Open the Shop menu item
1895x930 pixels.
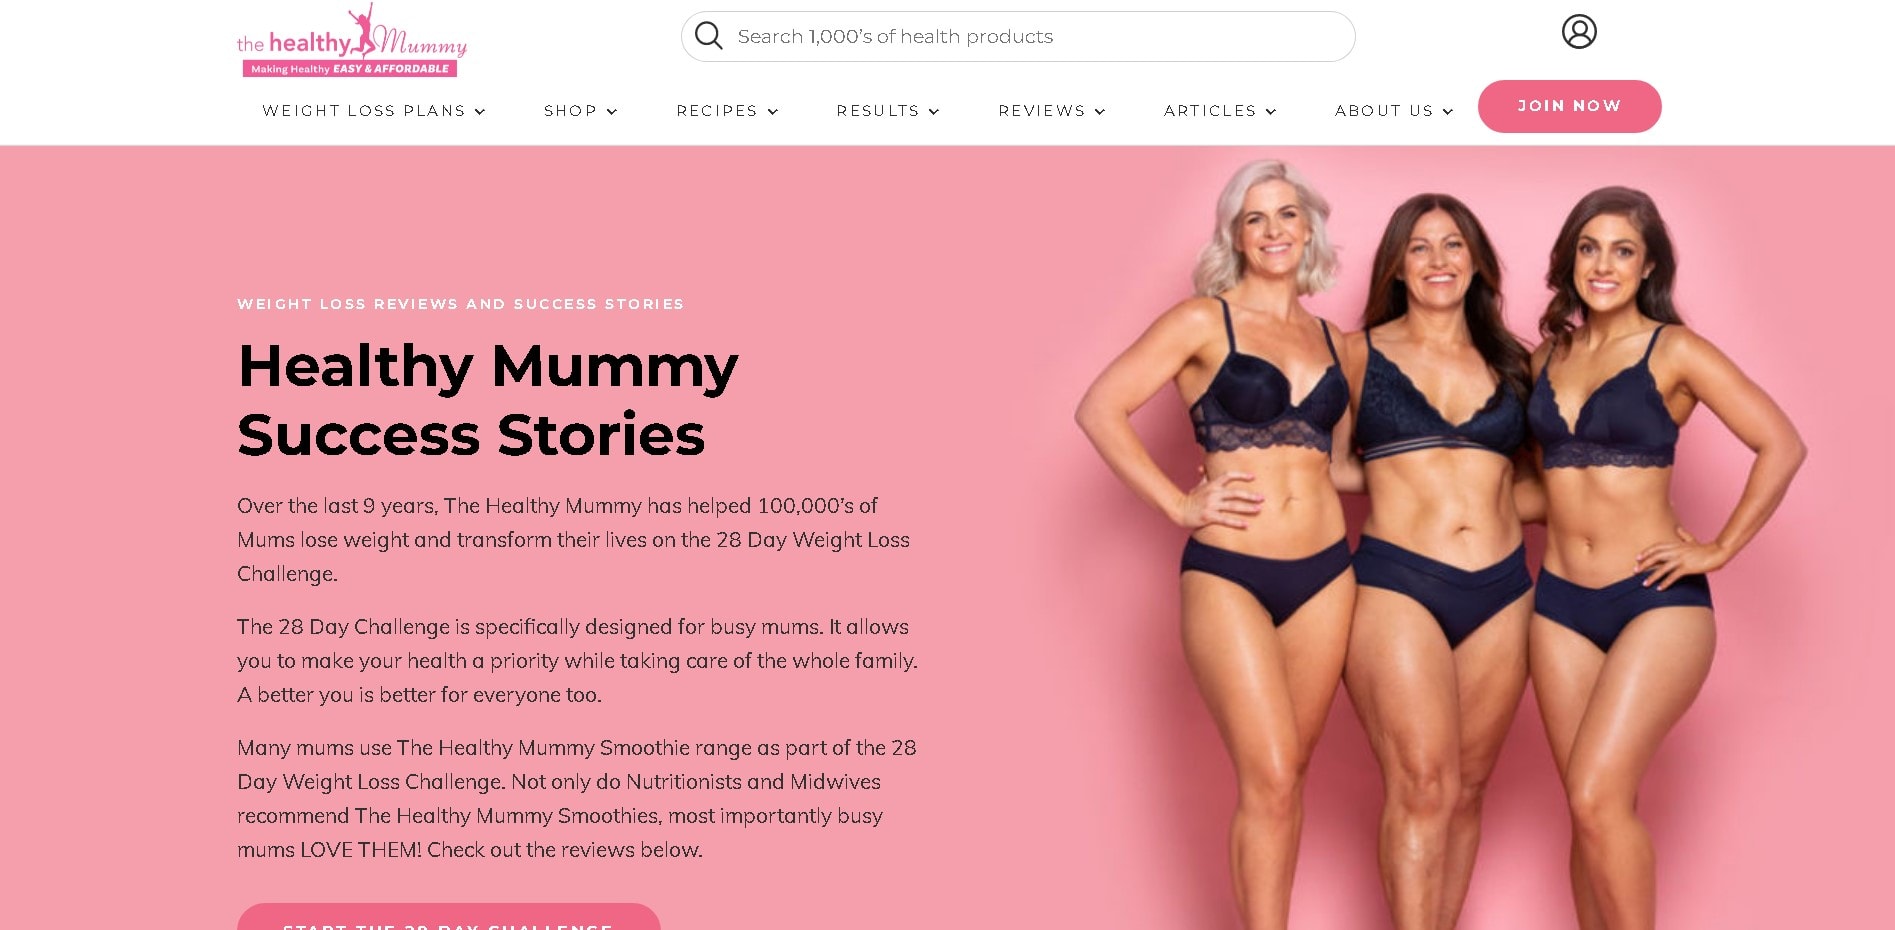[x=570, y=111]
